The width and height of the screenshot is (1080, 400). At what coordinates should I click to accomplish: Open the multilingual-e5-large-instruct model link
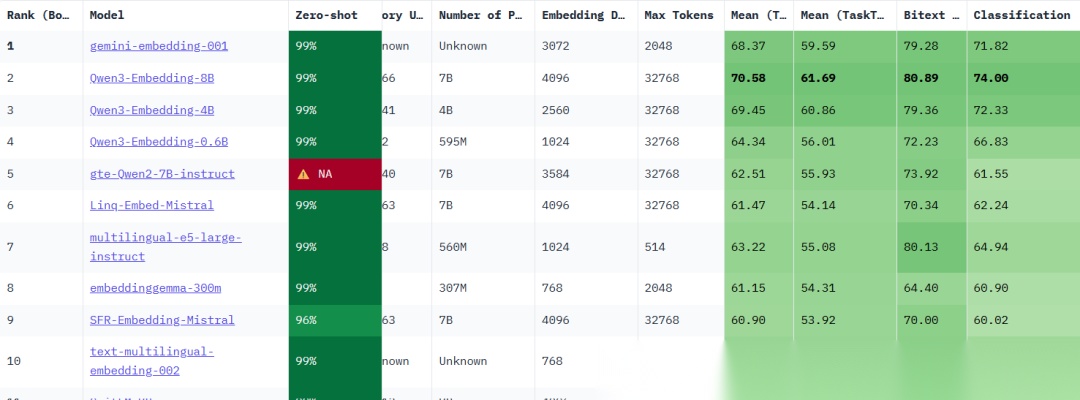point(165,246)
